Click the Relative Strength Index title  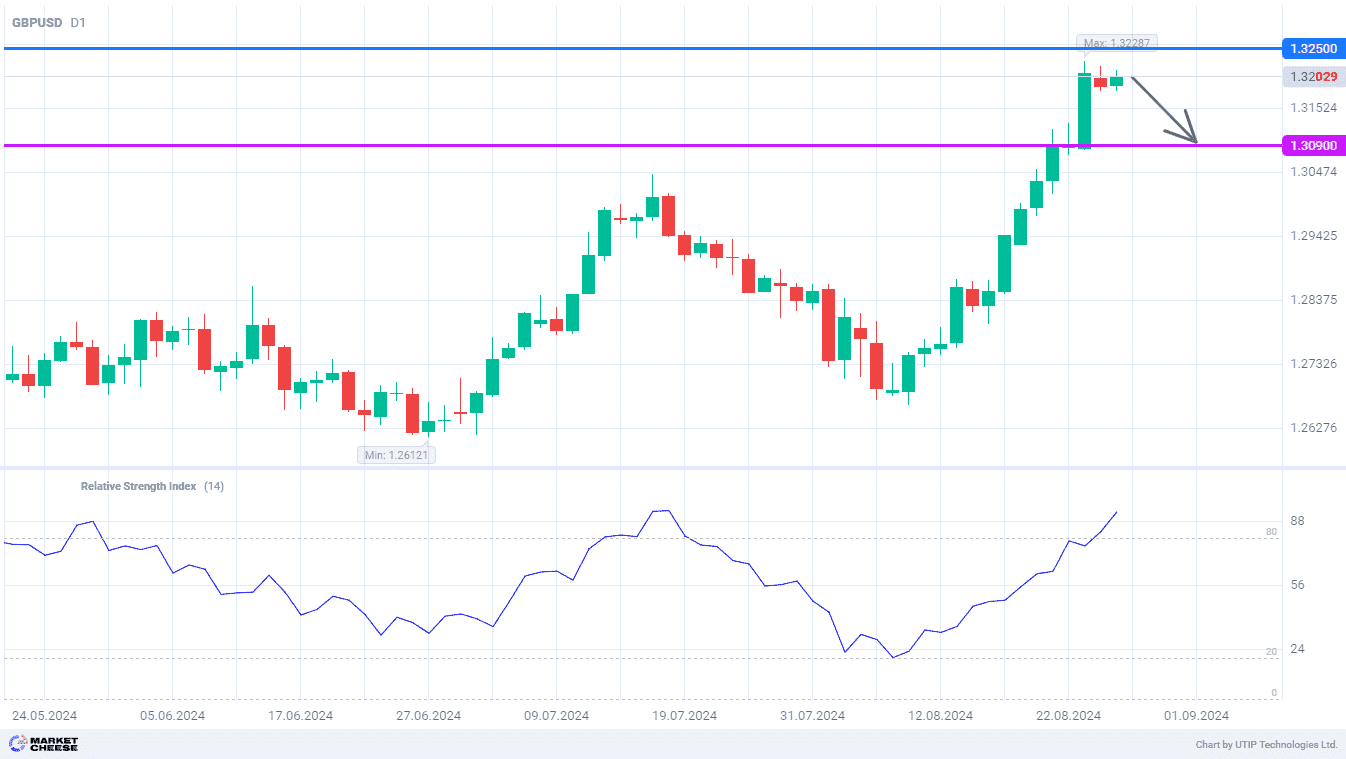pyautogui.click(x=138, y=486)
